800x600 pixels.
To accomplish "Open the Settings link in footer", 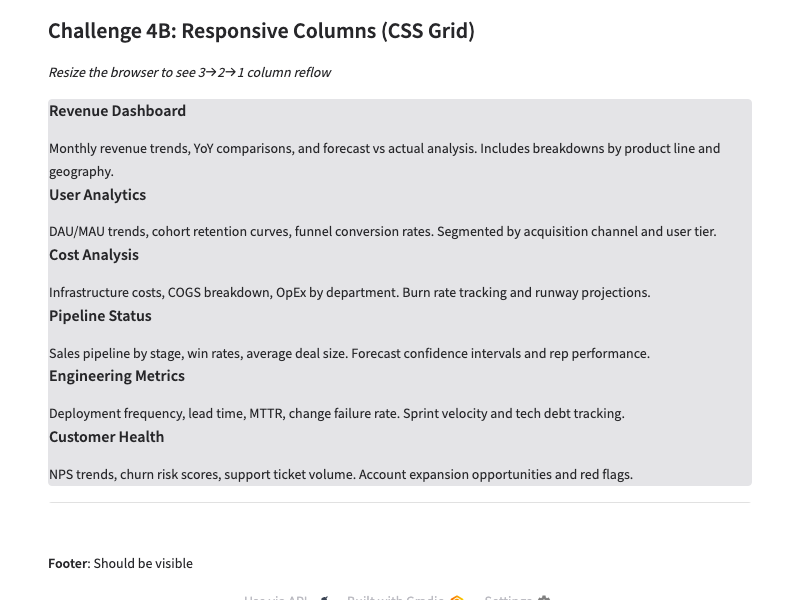I will coord(508,597).
